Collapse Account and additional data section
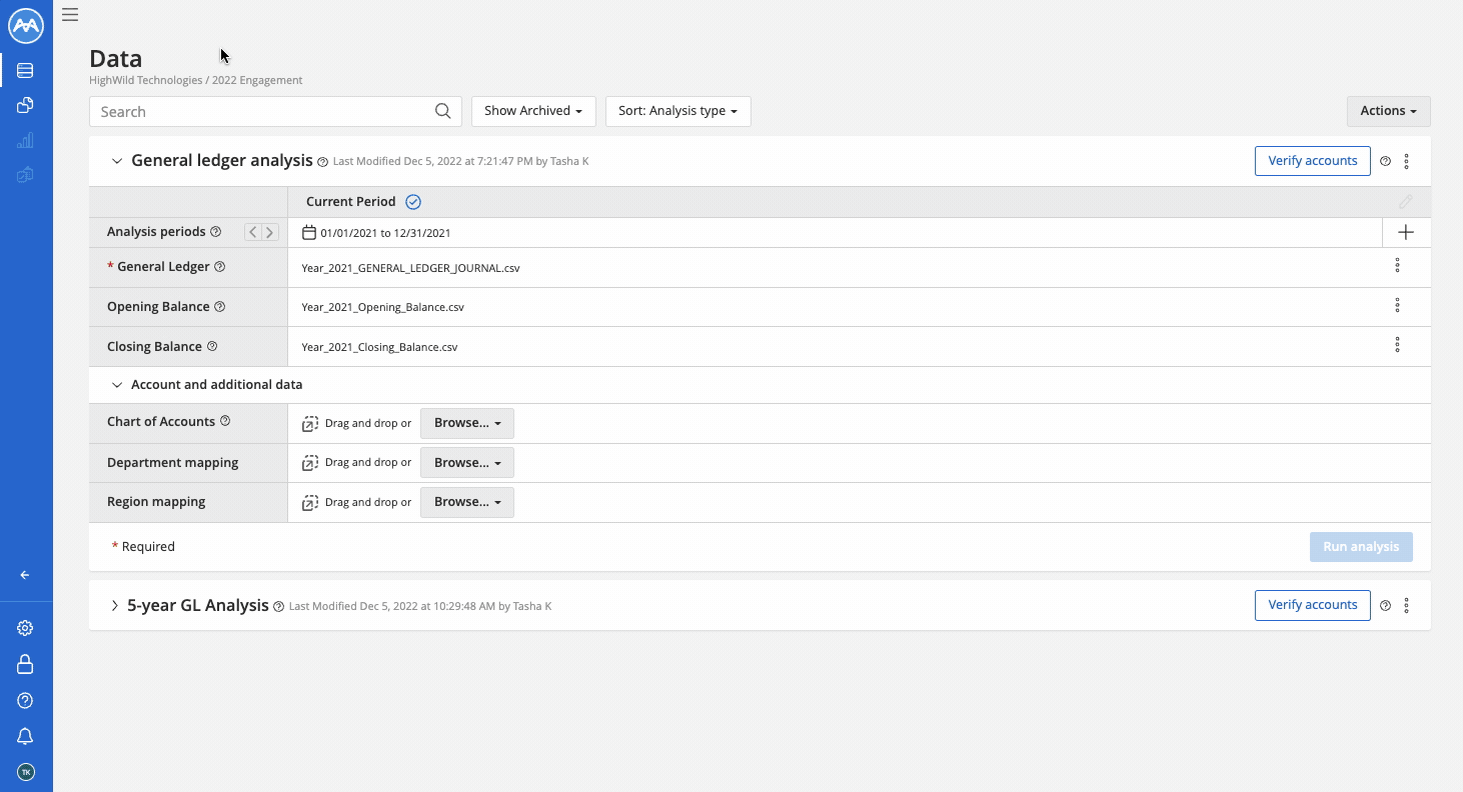1463x792 pixels. pyautogui.click(x=117, y=385)
